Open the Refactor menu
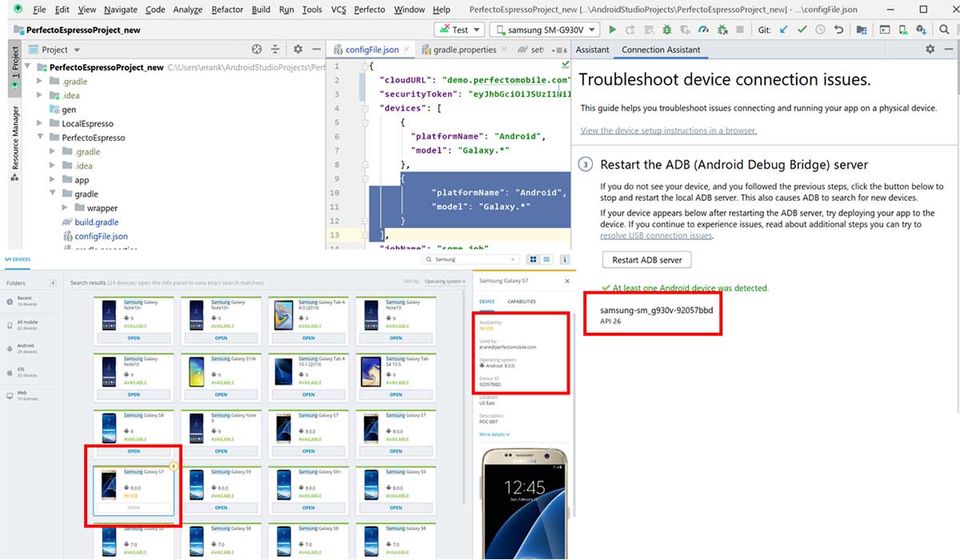960x560 pixels. click(x=227, y=9)
